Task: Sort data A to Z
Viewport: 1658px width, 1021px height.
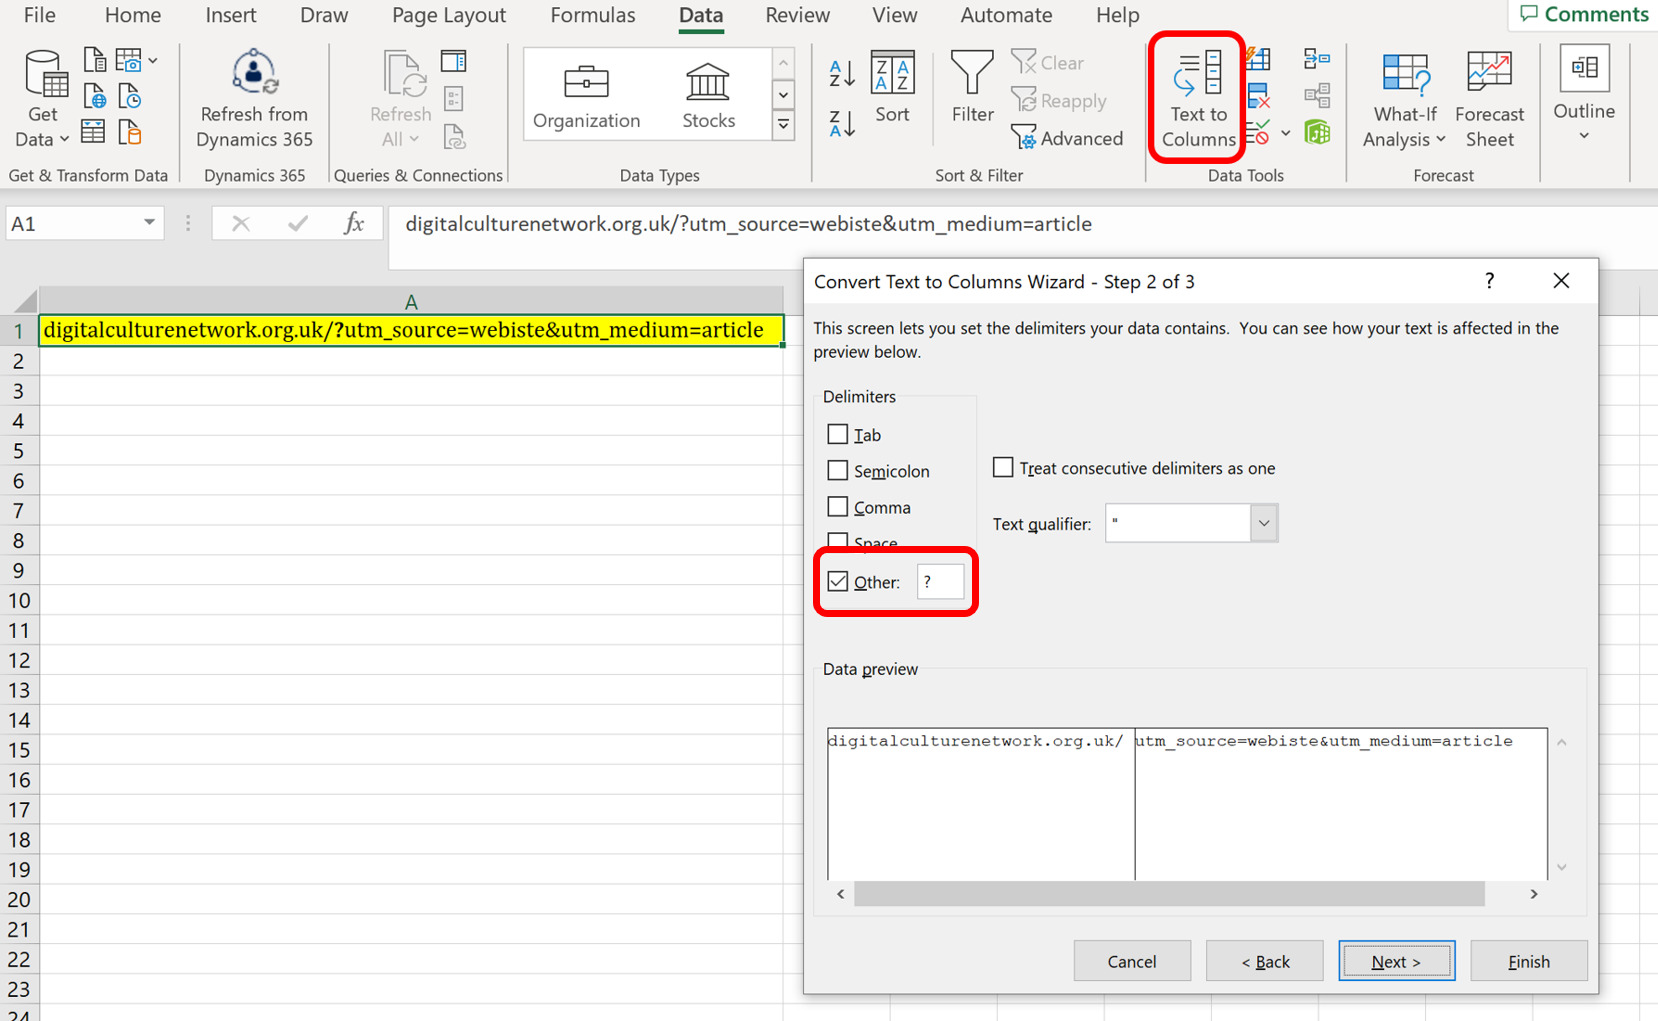Action: point(840,71)
